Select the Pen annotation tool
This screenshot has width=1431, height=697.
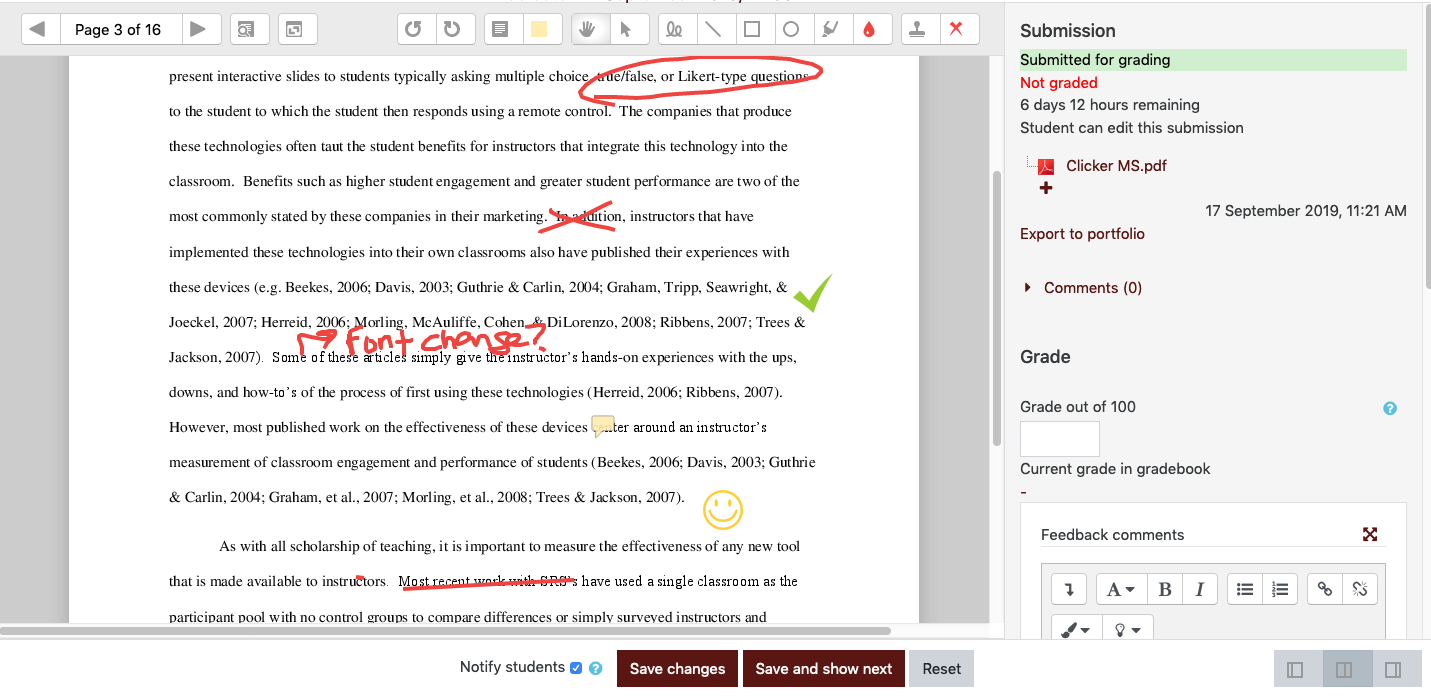coord(676,29)
